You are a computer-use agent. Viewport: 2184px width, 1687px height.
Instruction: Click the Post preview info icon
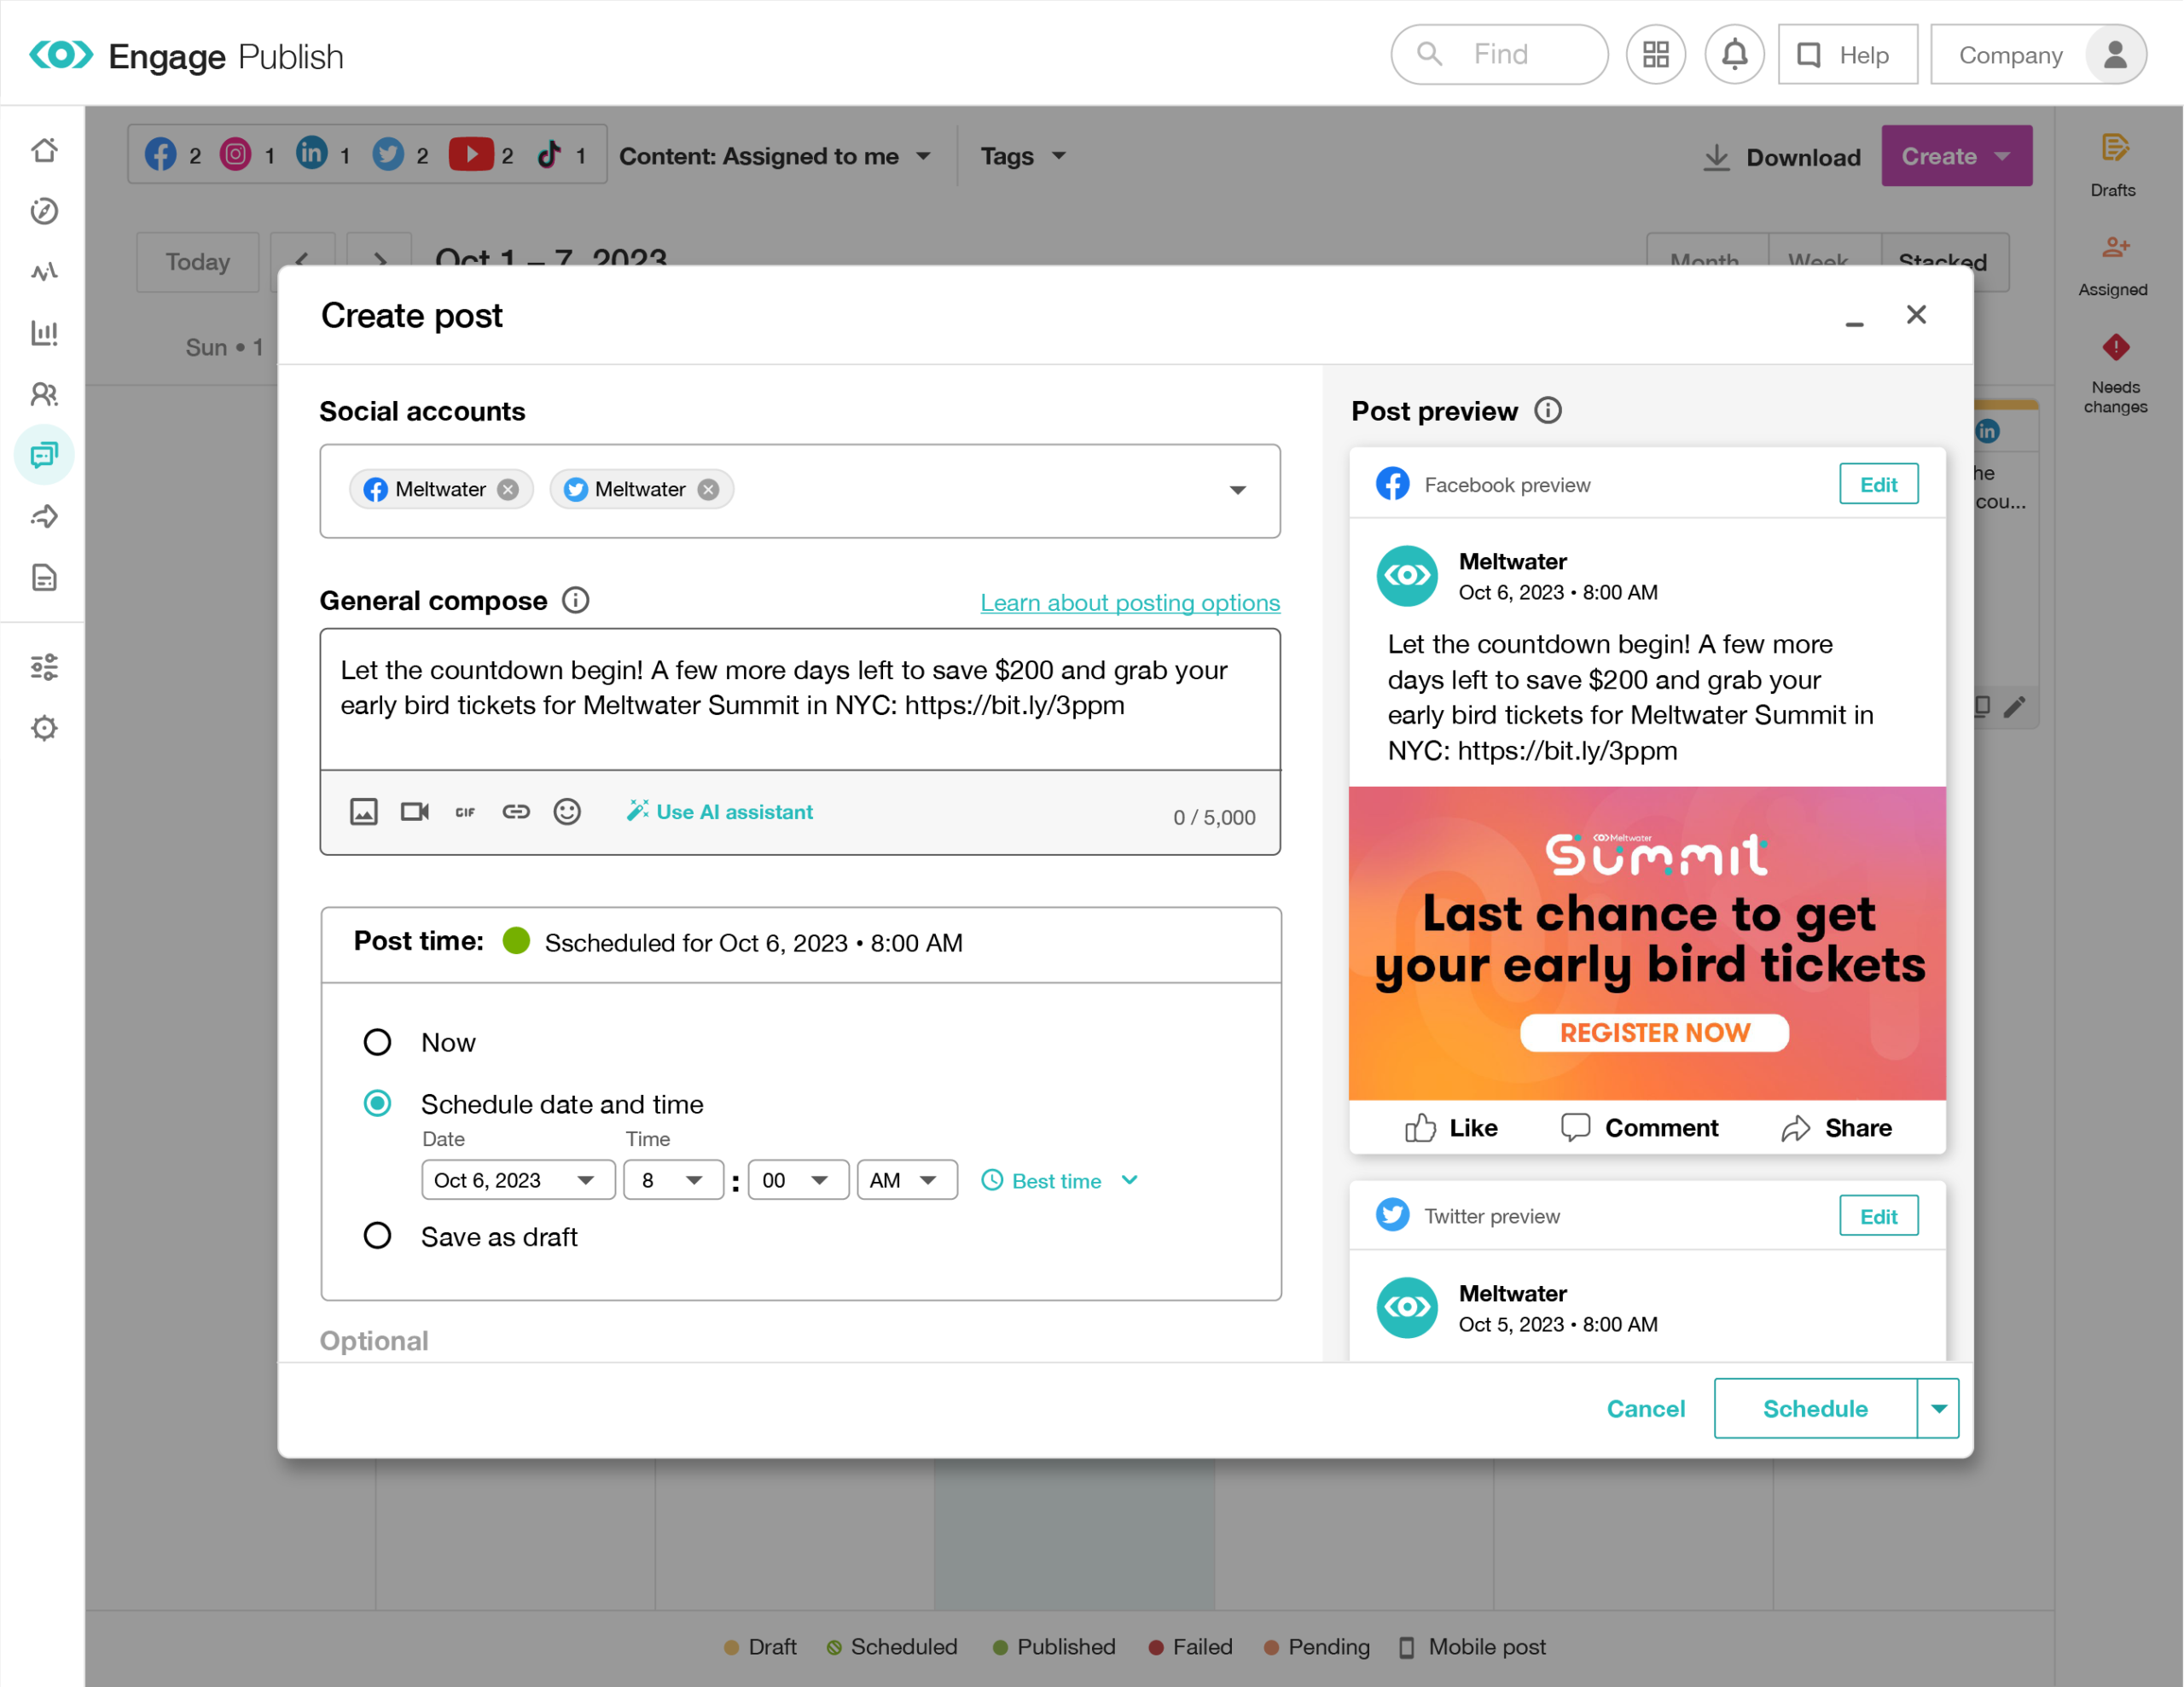click(1548, 411)
